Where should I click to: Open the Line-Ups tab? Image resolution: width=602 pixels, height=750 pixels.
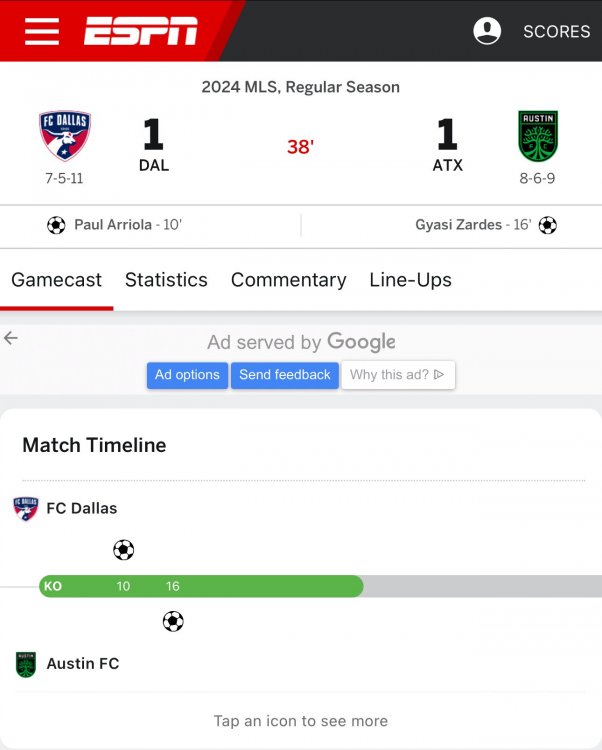(410, 280)
